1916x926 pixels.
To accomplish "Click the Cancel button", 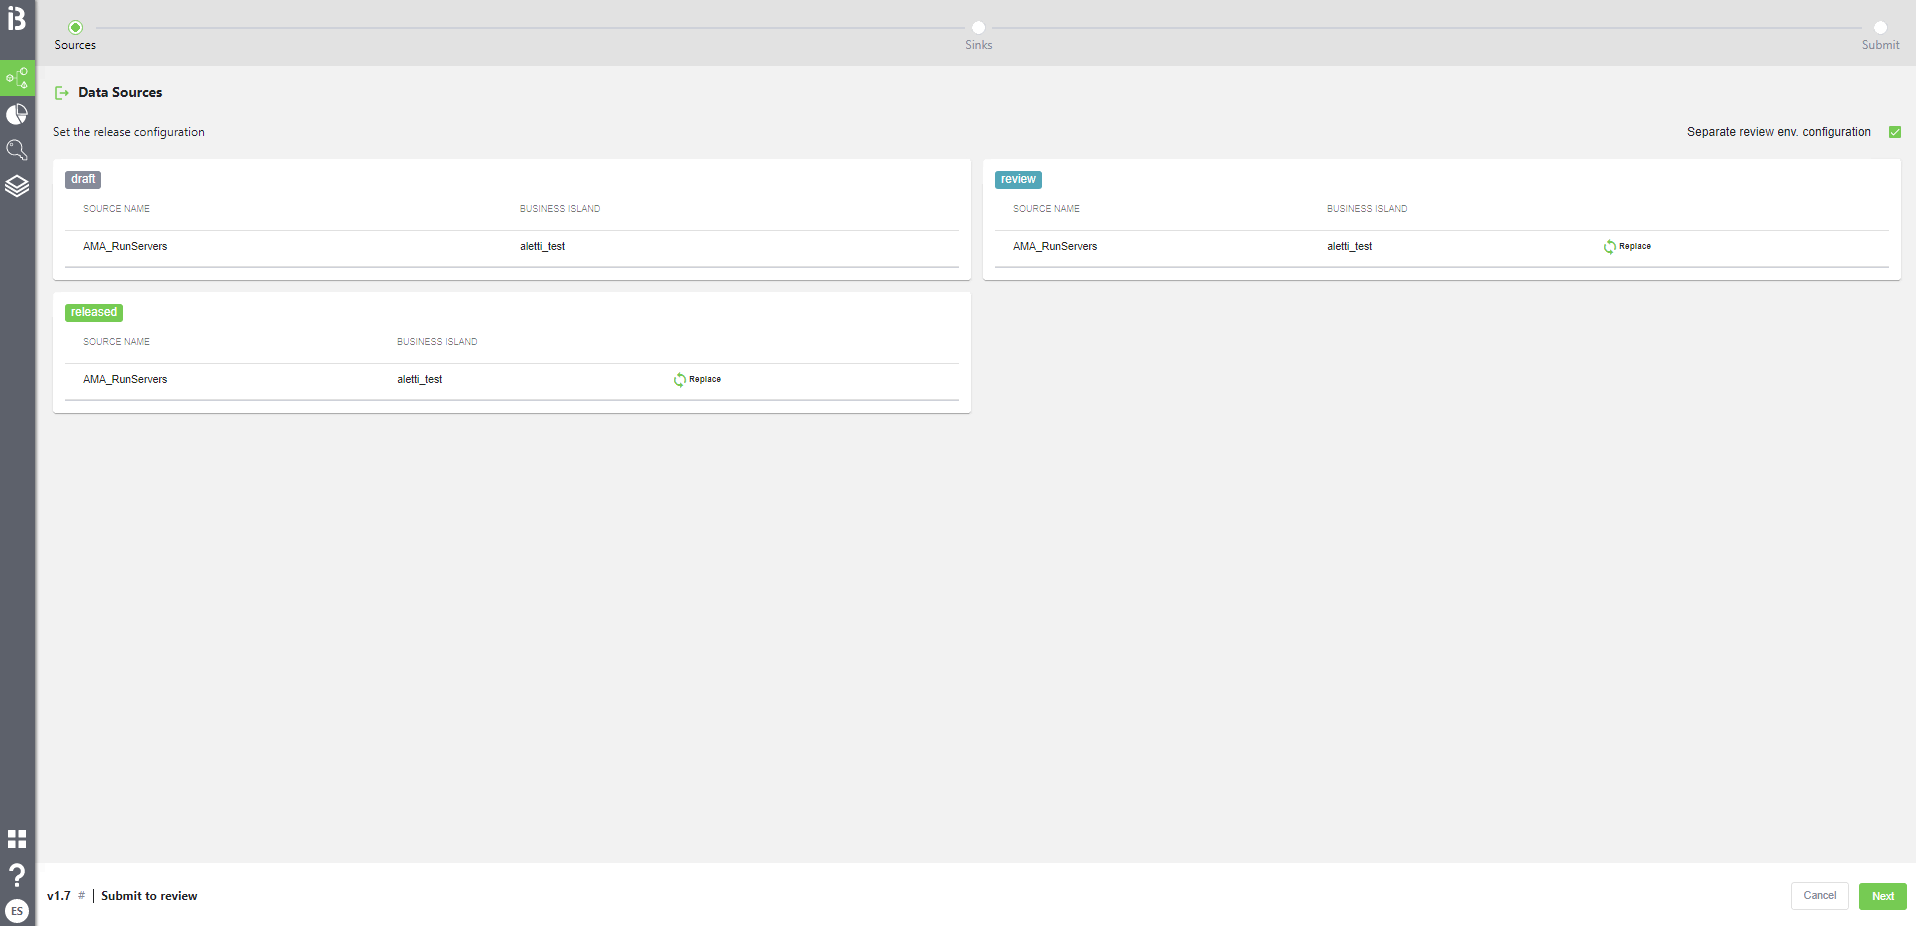I will tap(1819, 896).
